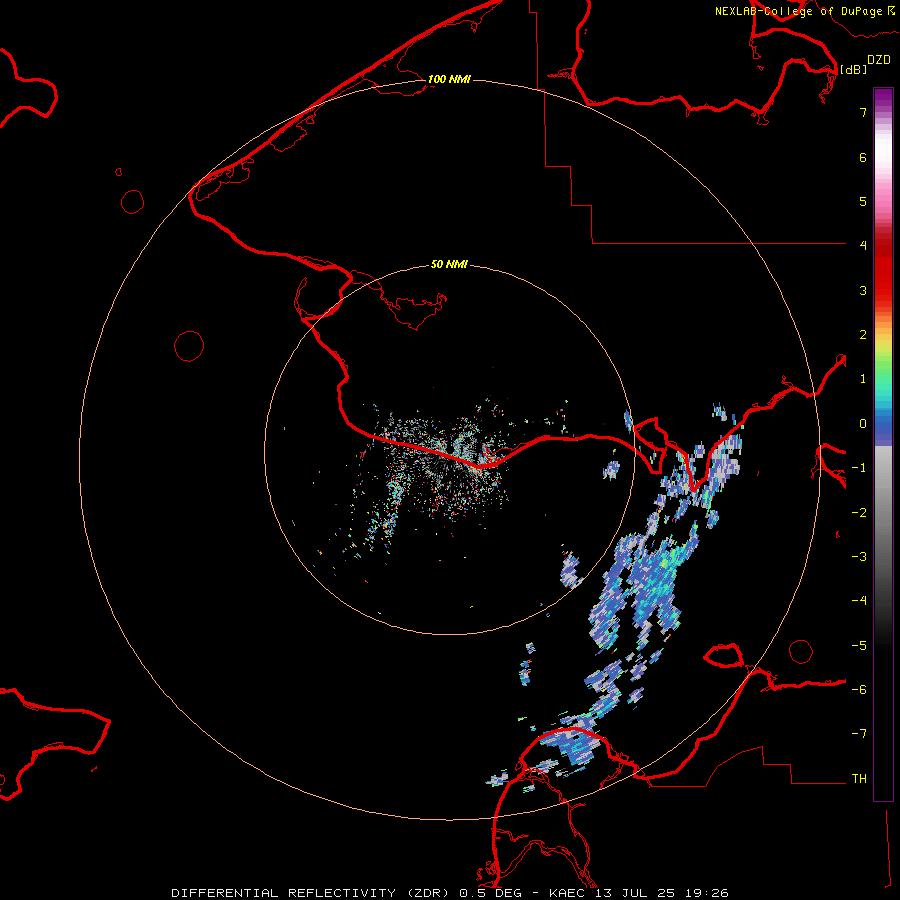Click the positive 1 value on the scale
The image size is (900, 900).
tap(863, 379)
